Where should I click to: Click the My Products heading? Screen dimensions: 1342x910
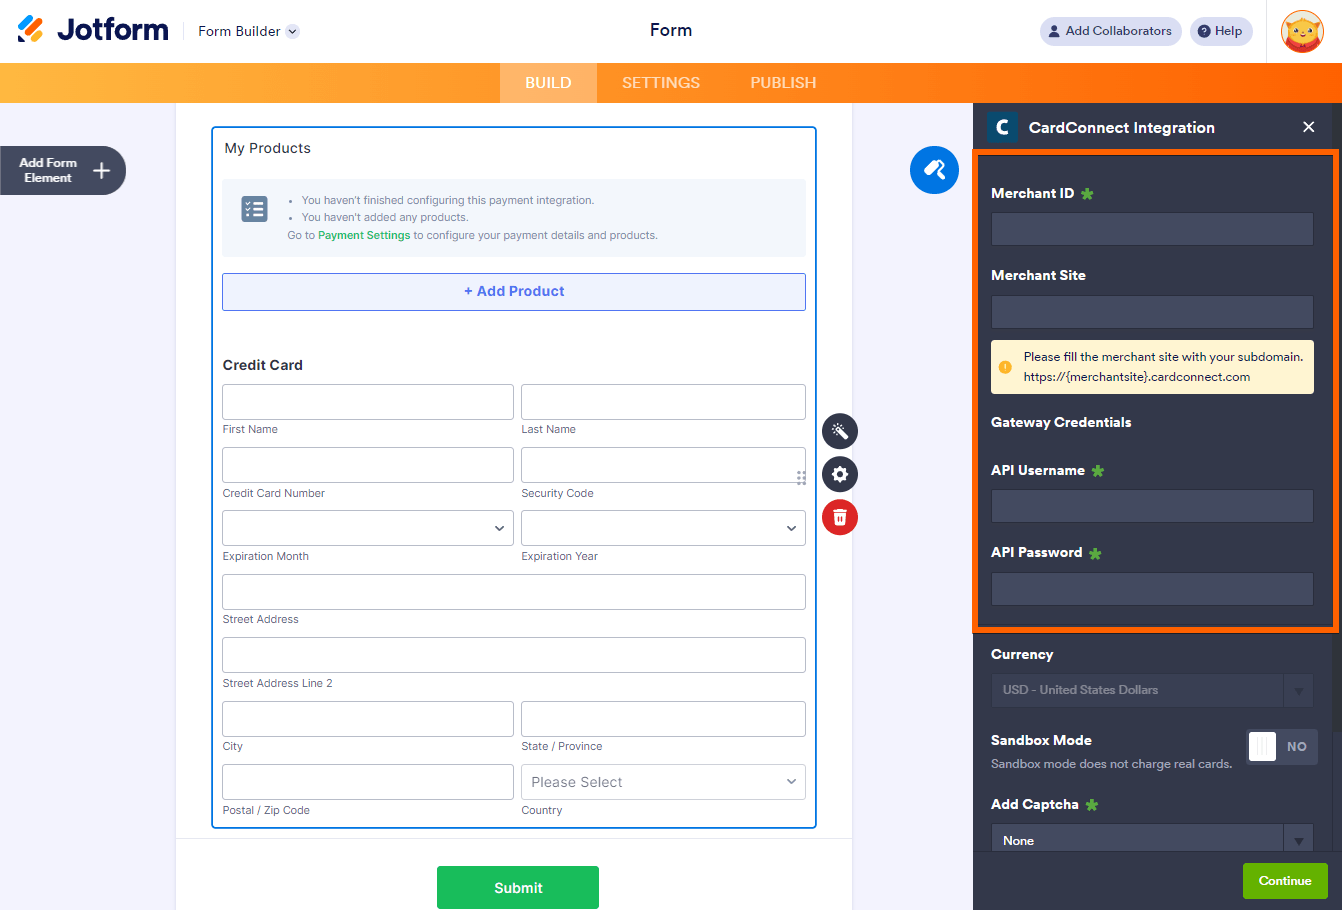267,148
